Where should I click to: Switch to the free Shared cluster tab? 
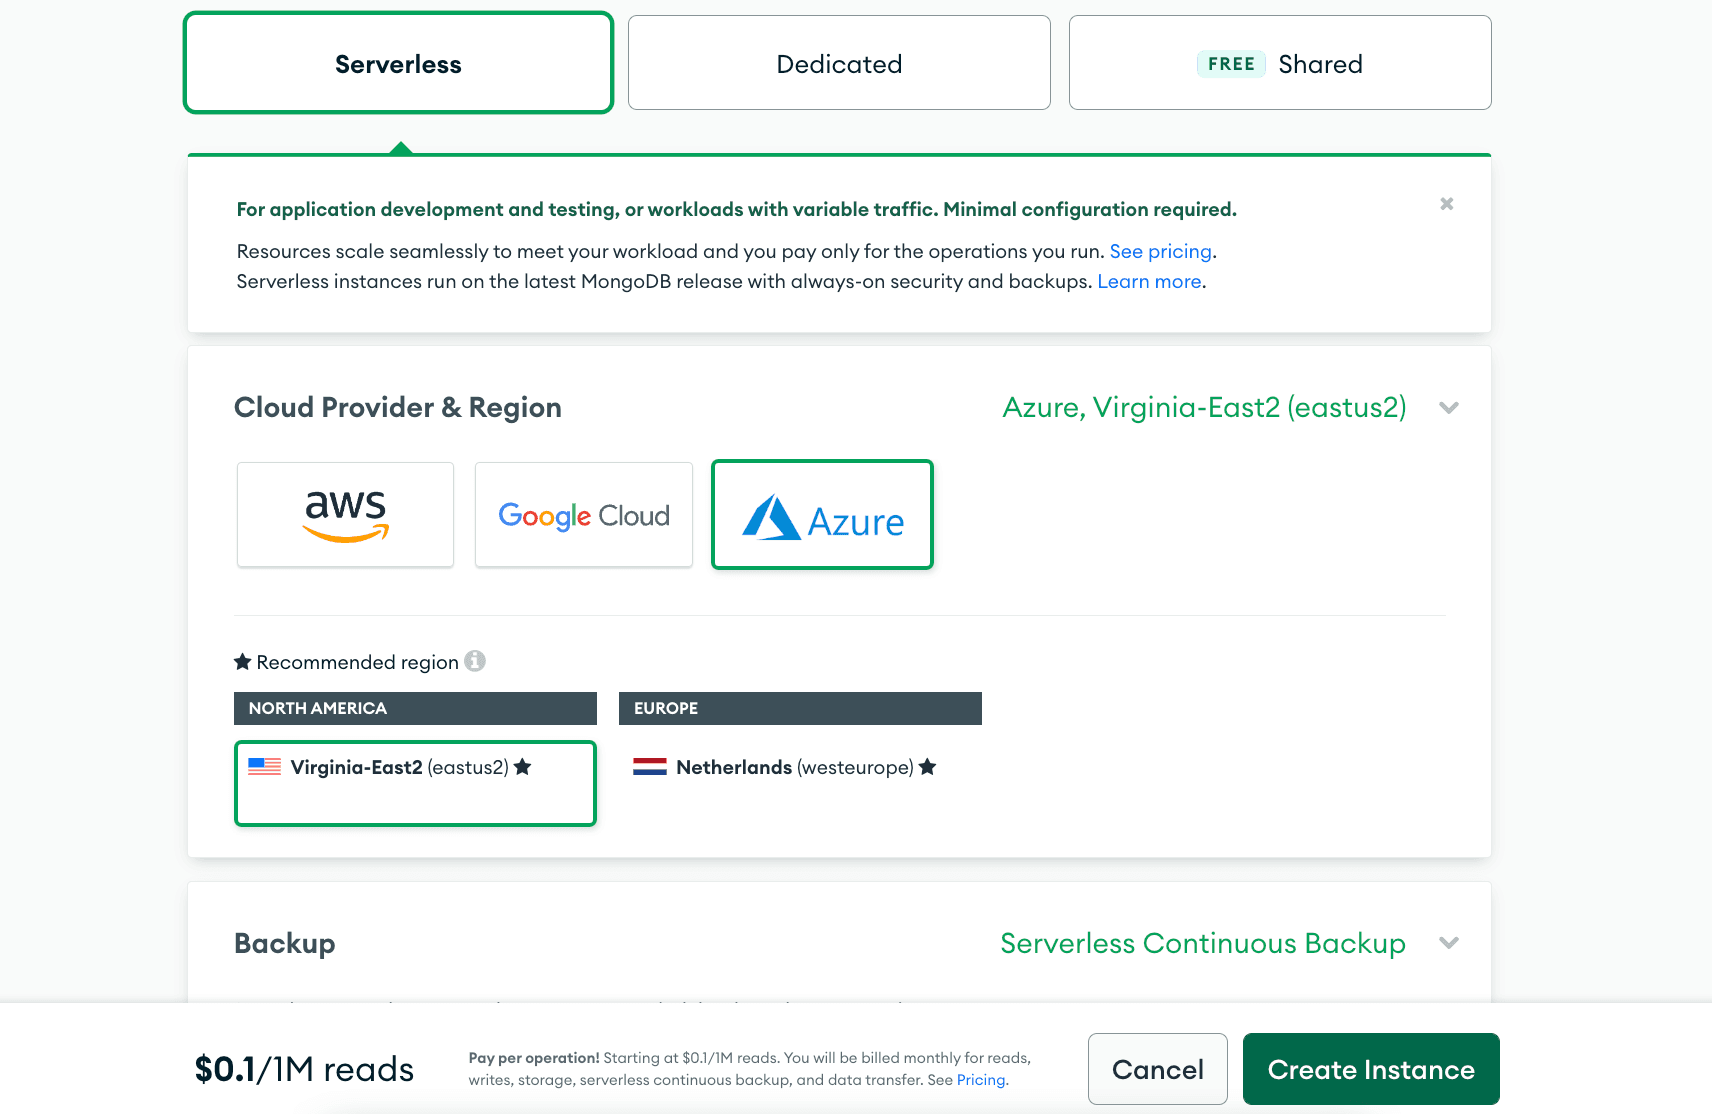[x=1280, y=63]
